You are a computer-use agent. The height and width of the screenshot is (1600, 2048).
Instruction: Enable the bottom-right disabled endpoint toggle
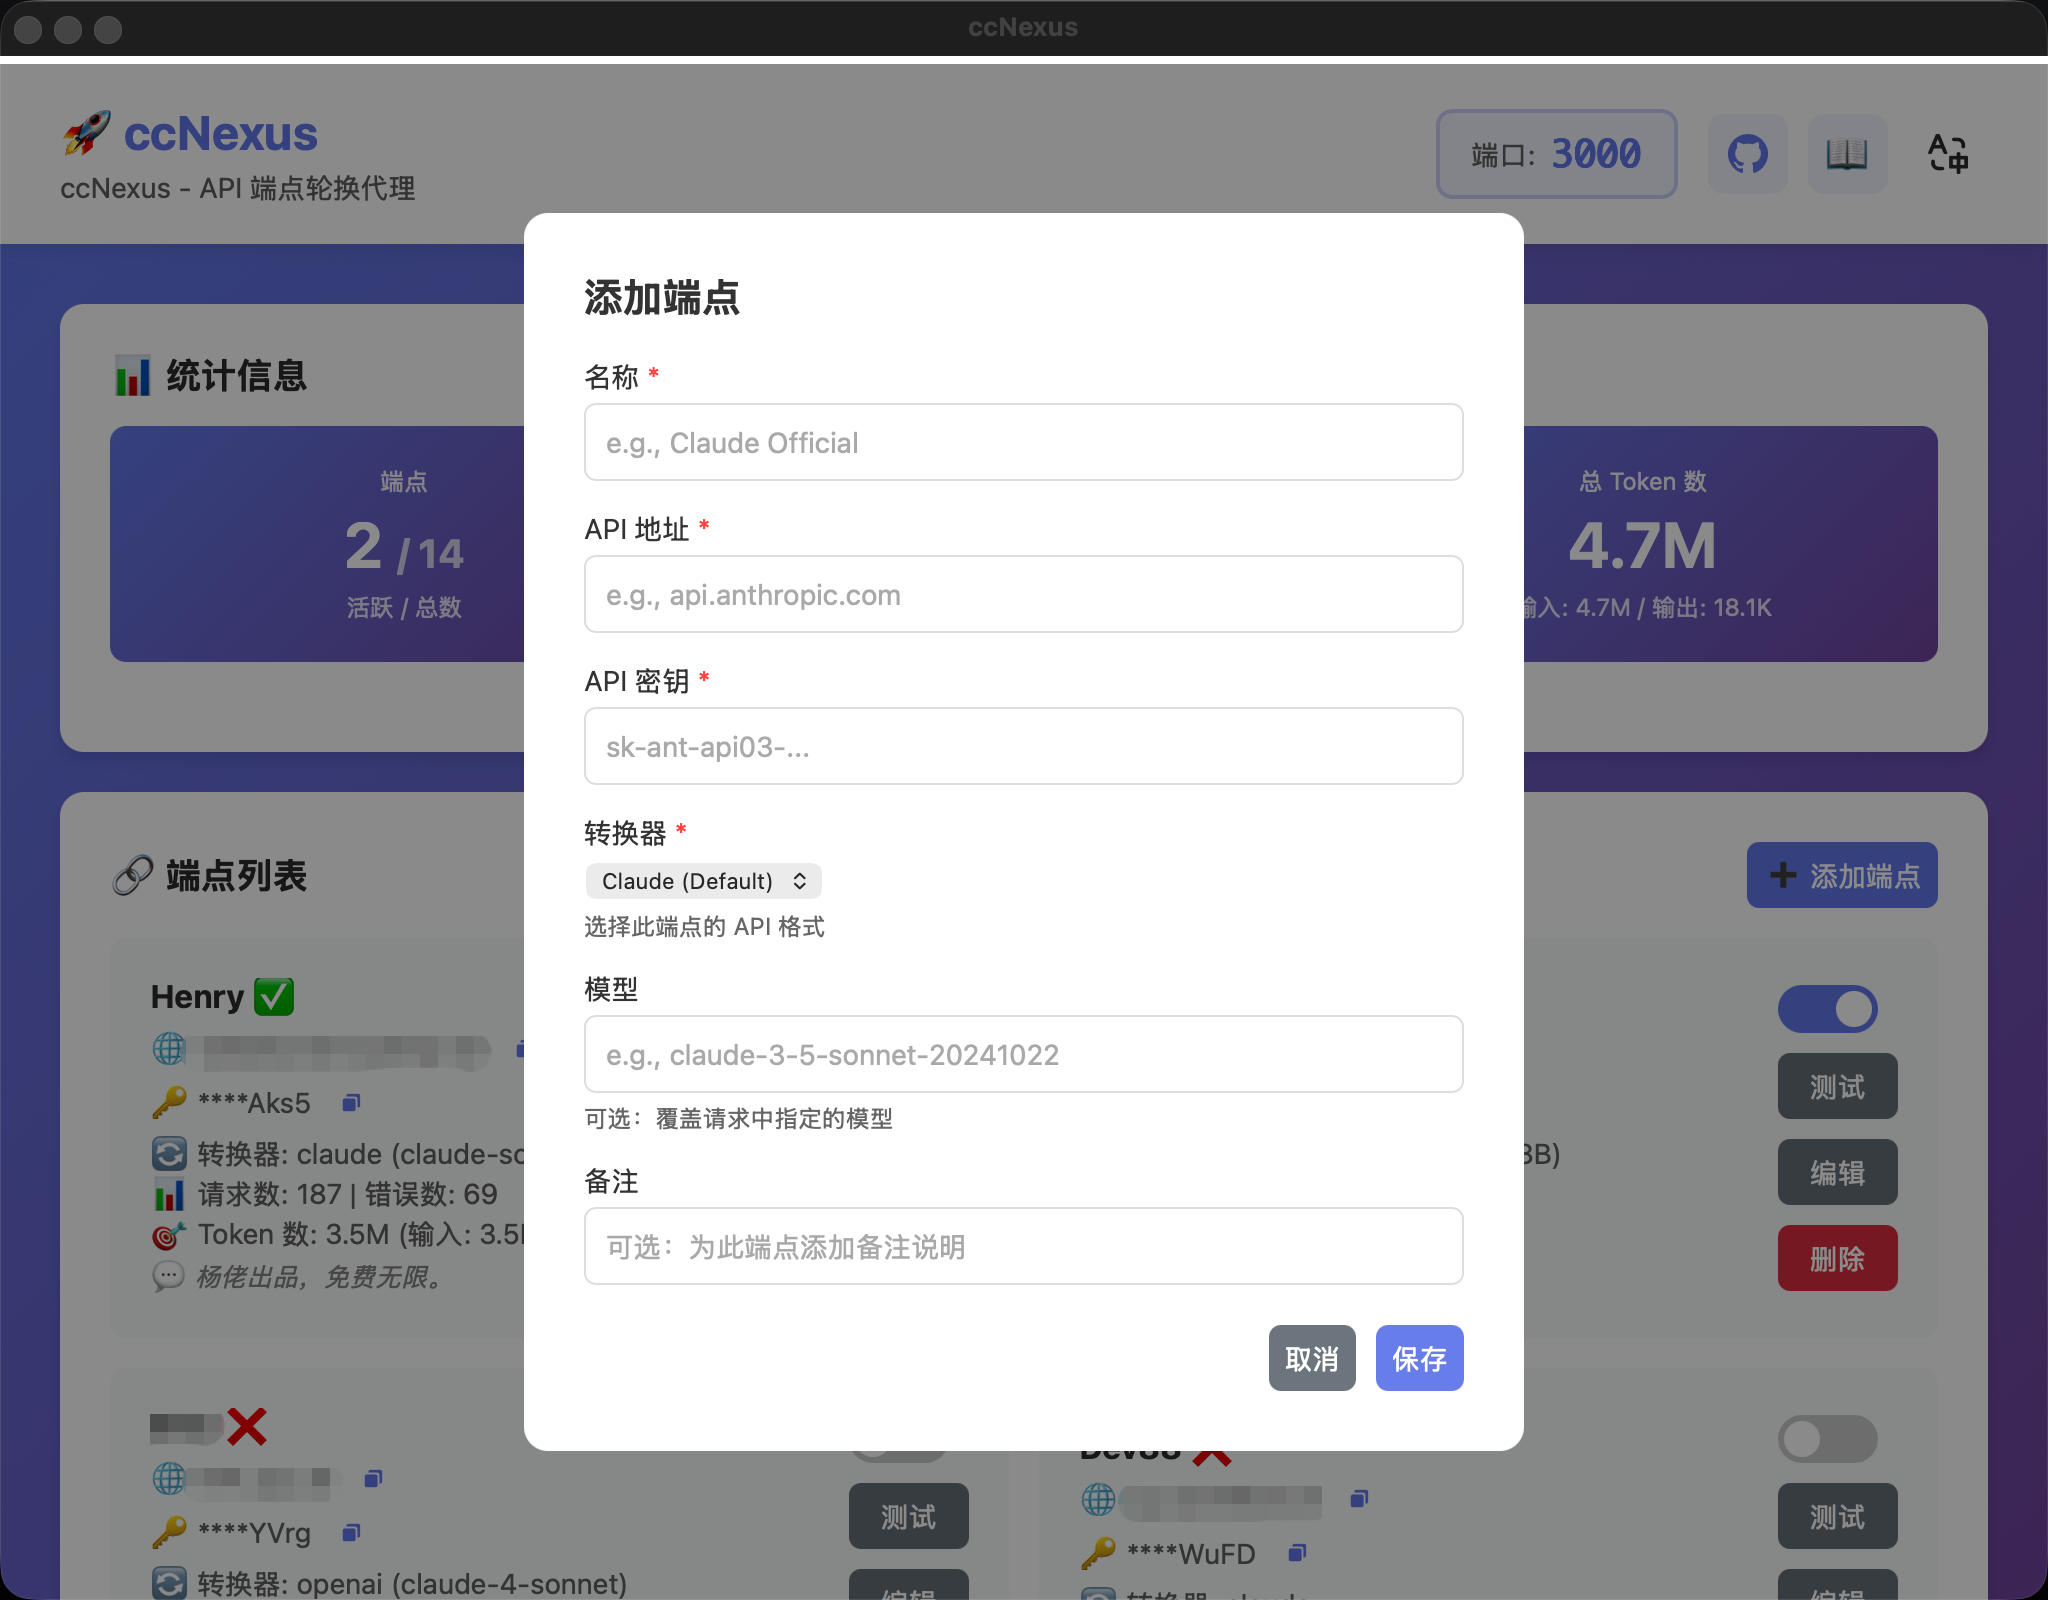[1827, 1439]
